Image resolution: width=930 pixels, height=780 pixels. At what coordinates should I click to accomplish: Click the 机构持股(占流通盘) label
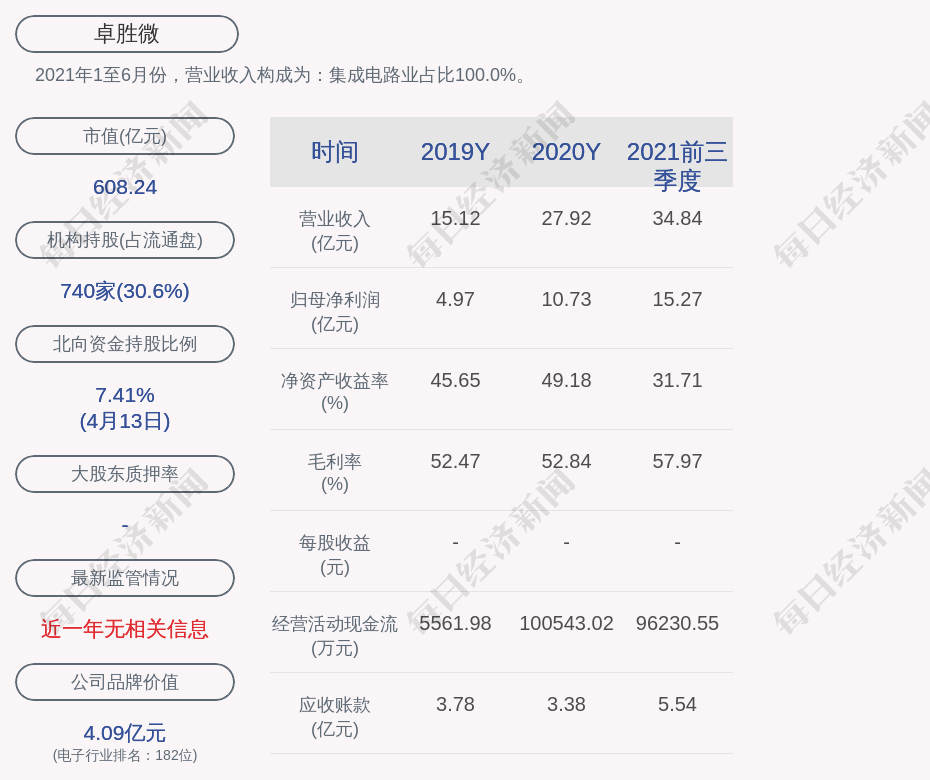[x=125, y=240]
